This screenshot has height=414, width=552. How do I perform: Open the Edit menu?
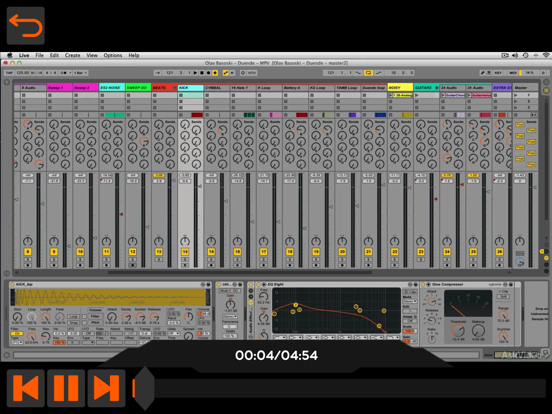[x=54, y=55]
